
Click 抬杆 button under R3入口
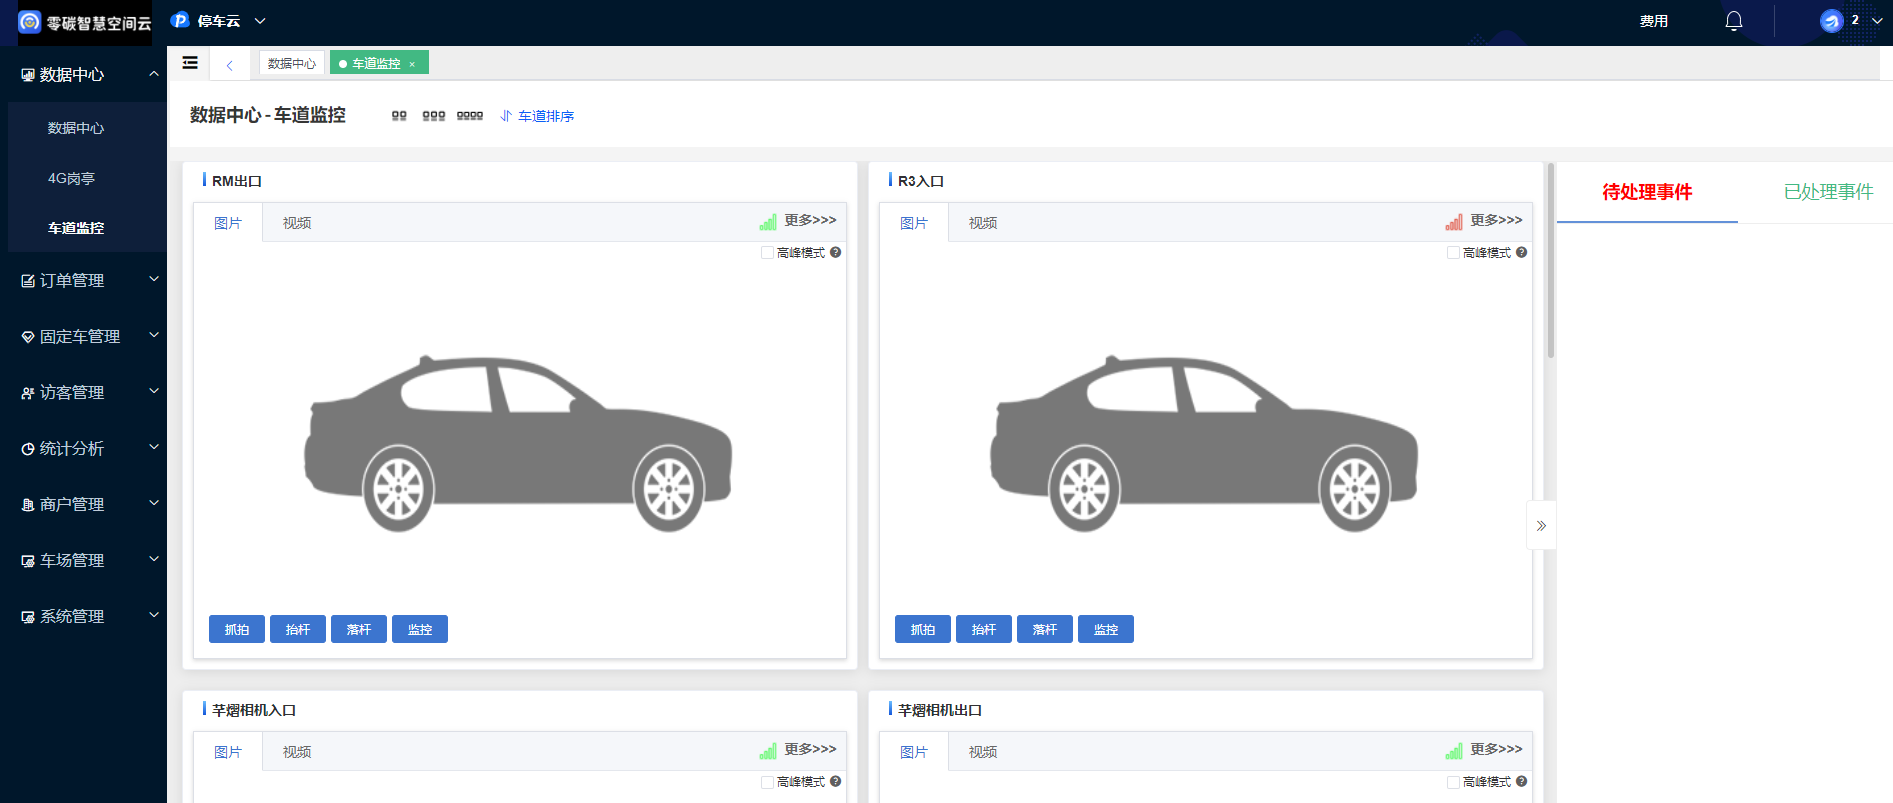click(x=984, y=629)
